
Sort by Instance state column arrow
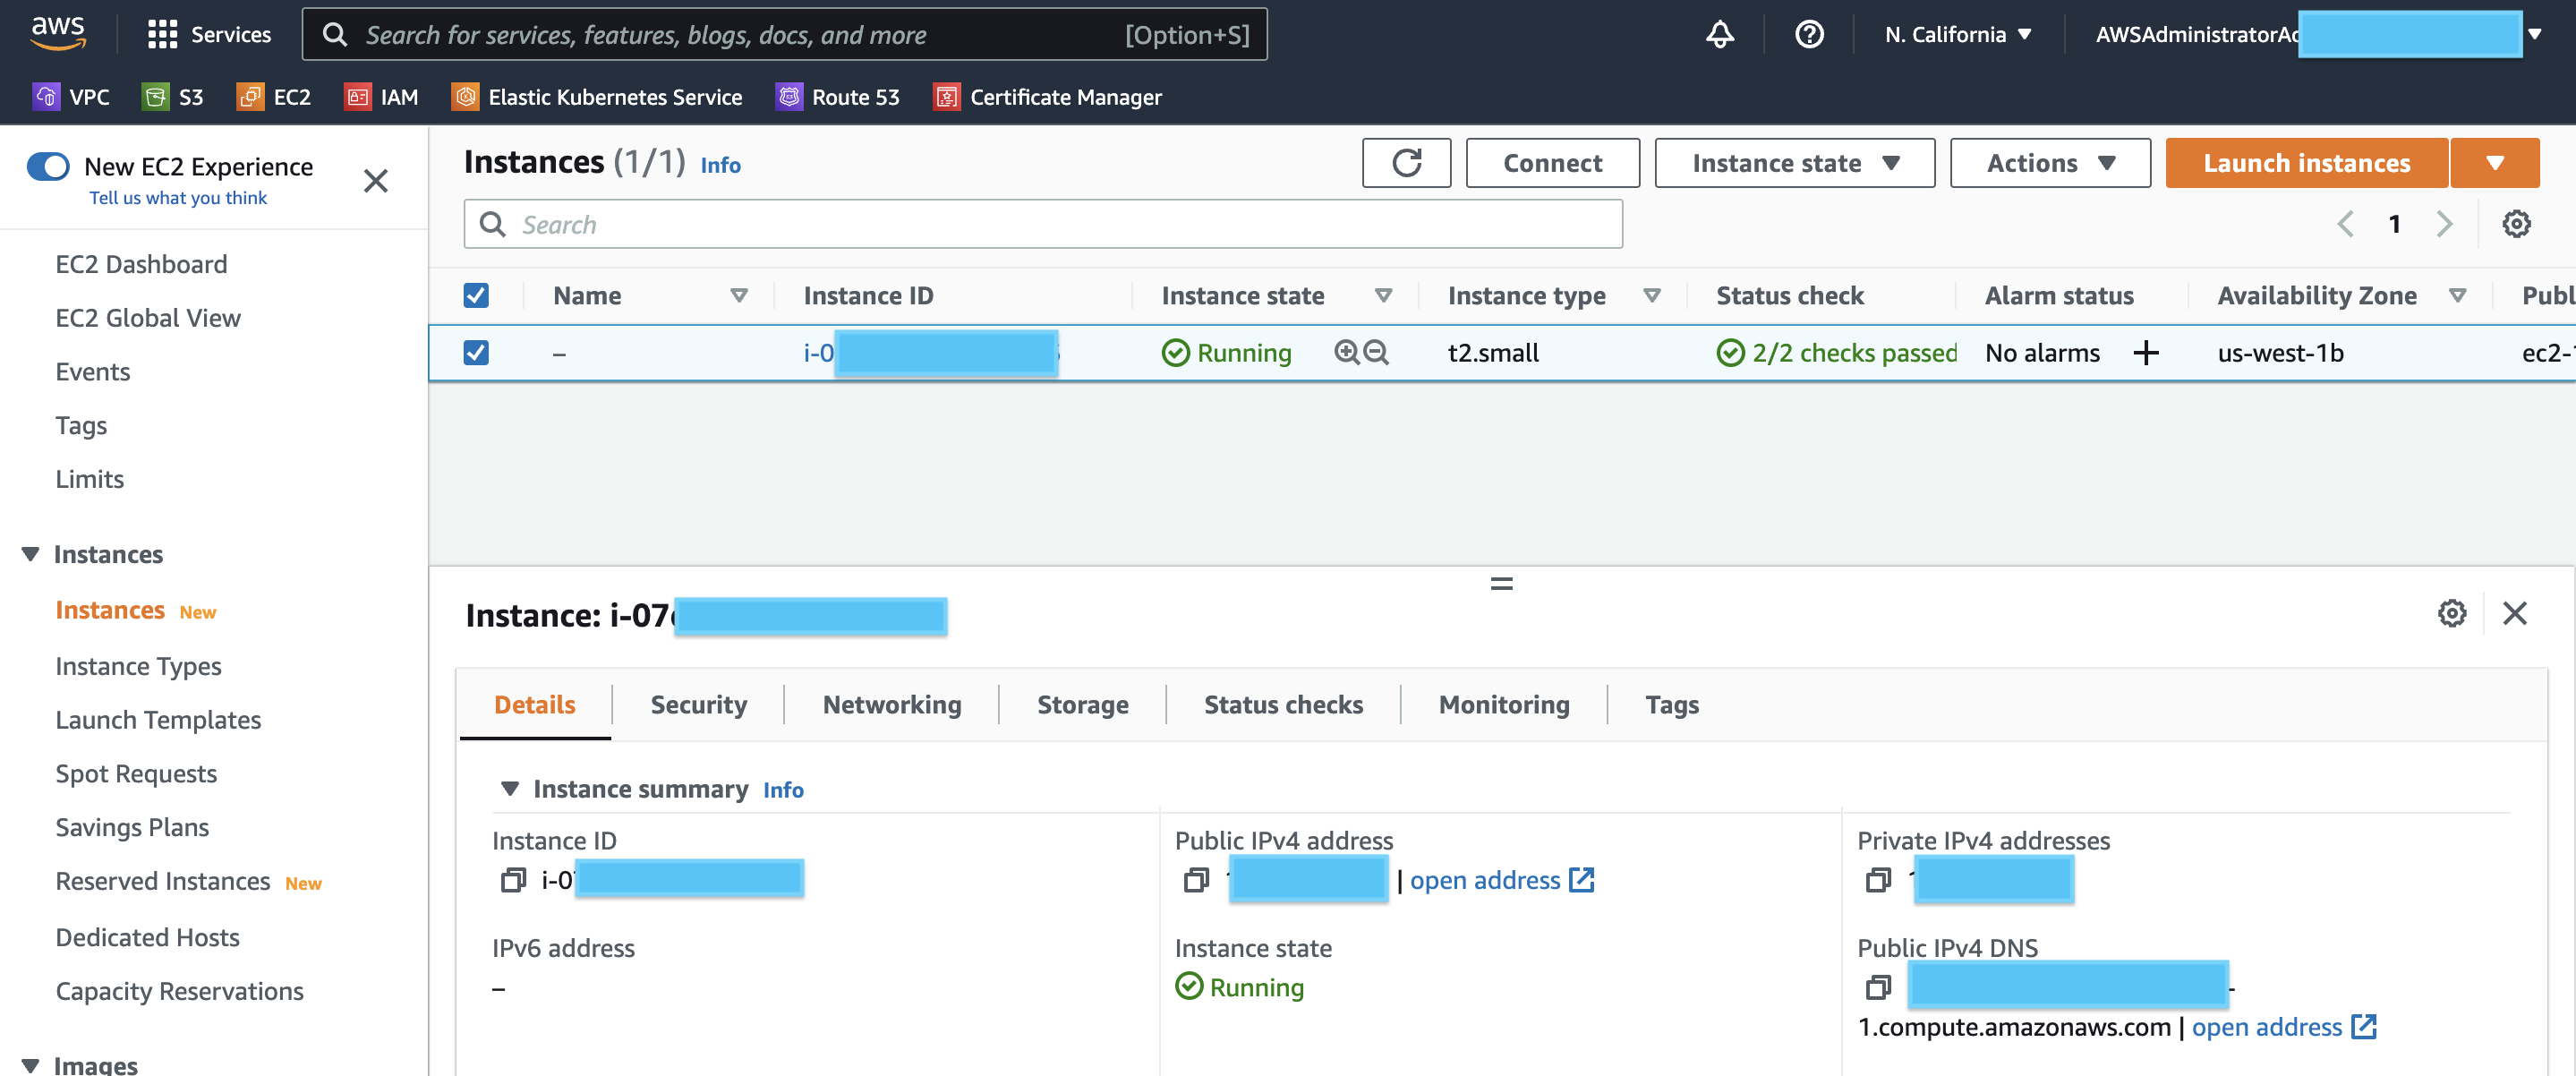click(1383, 296)
